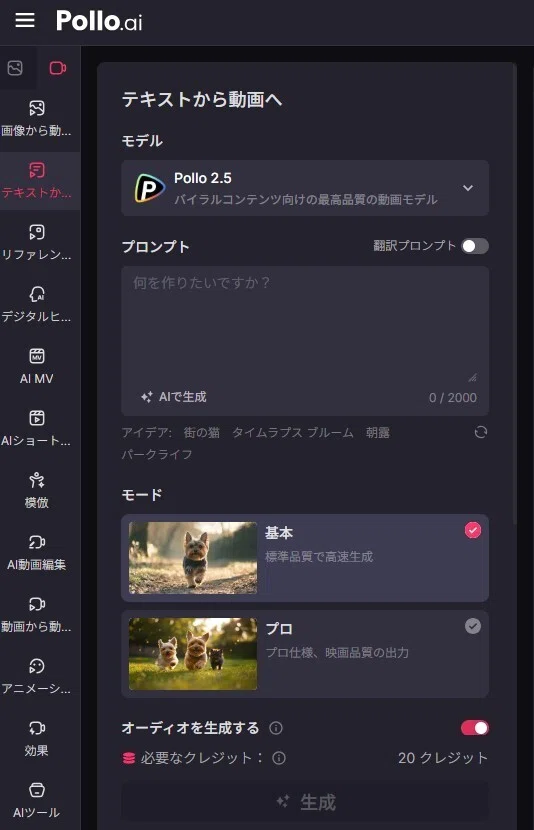Click the 生成 generate button
534x830 pixels.
pyautogui.click(x=305, y=802)
